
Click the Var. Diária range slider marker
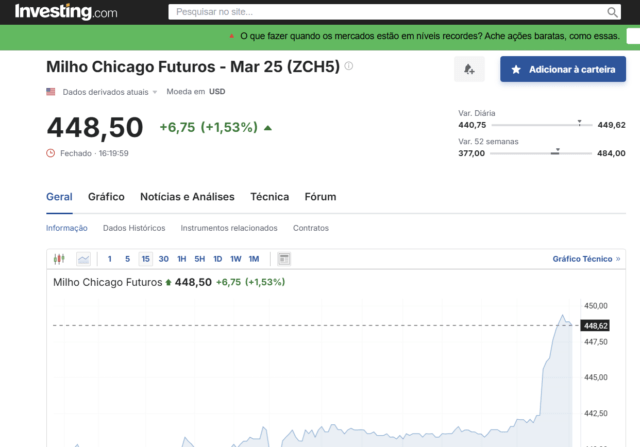click(x=579, y=123)
